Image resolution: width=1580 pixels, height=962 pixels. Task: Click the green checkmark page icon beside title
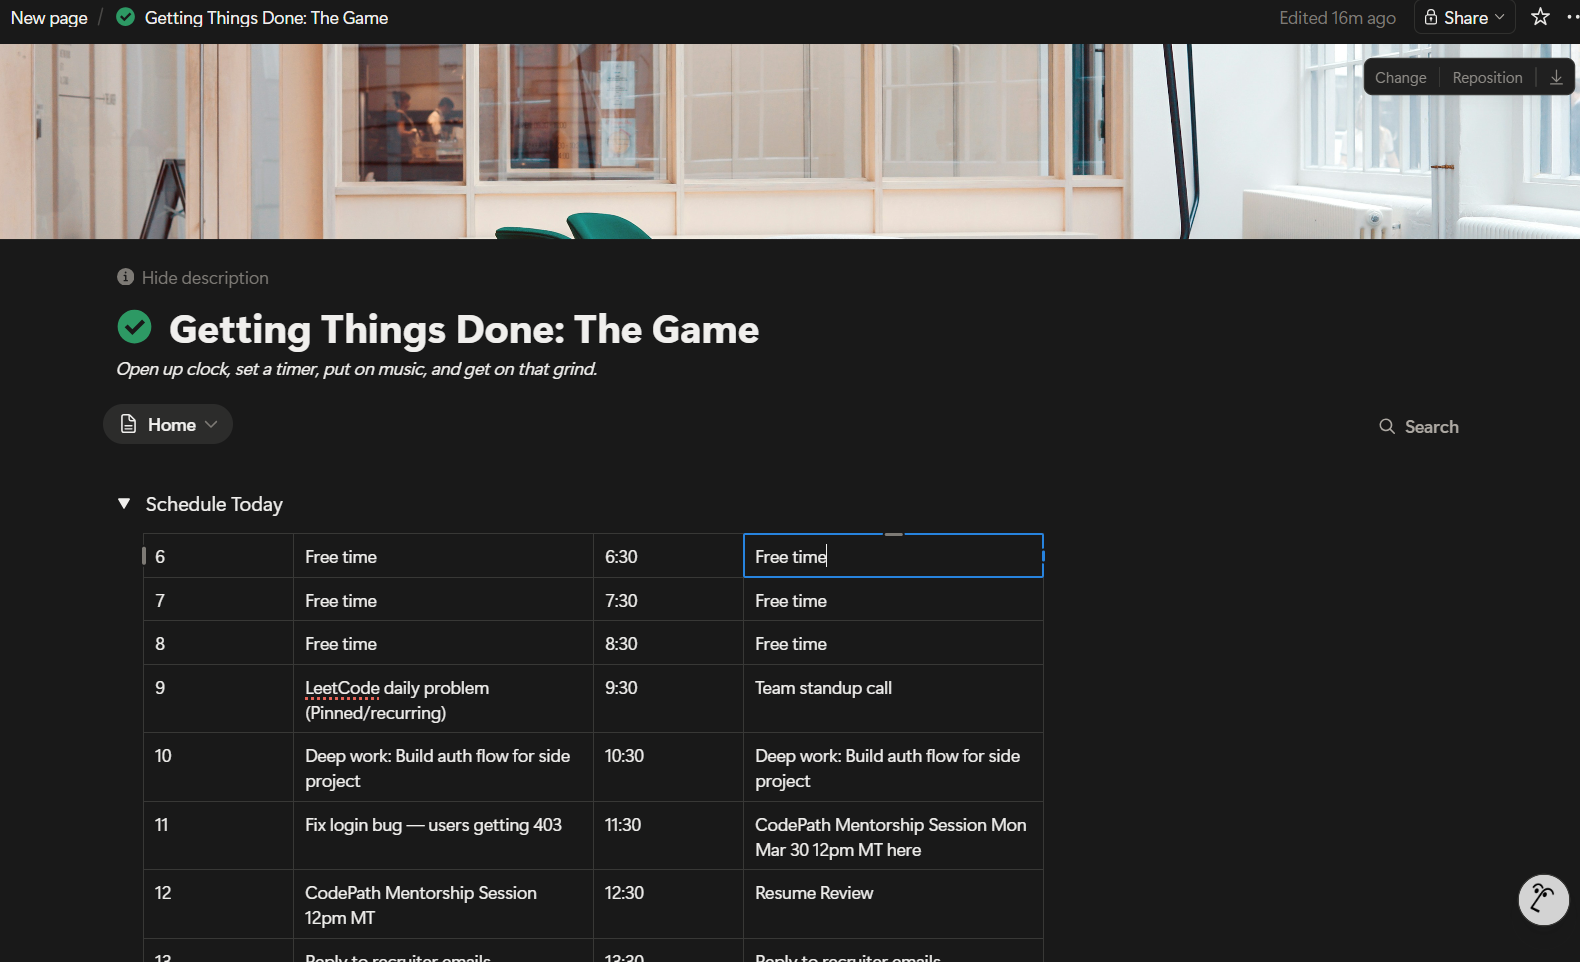point(134,327)
